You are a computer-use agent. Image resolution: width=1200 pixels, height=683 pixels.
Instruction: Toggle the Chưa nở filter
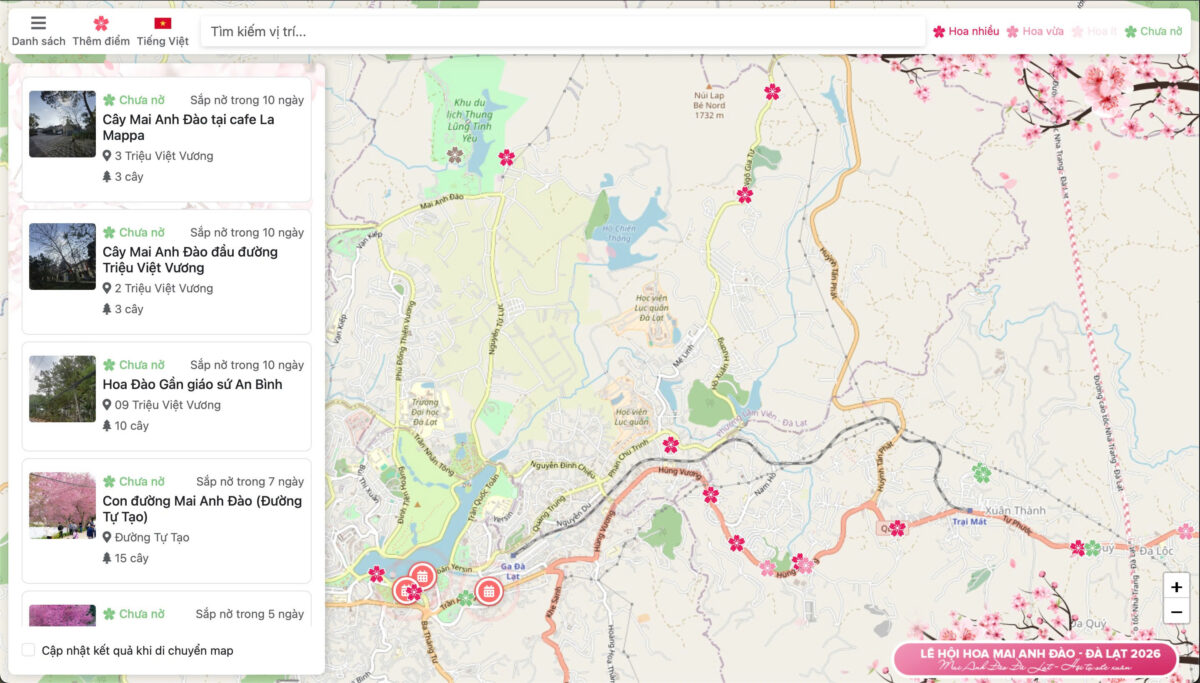[1153, 31]
